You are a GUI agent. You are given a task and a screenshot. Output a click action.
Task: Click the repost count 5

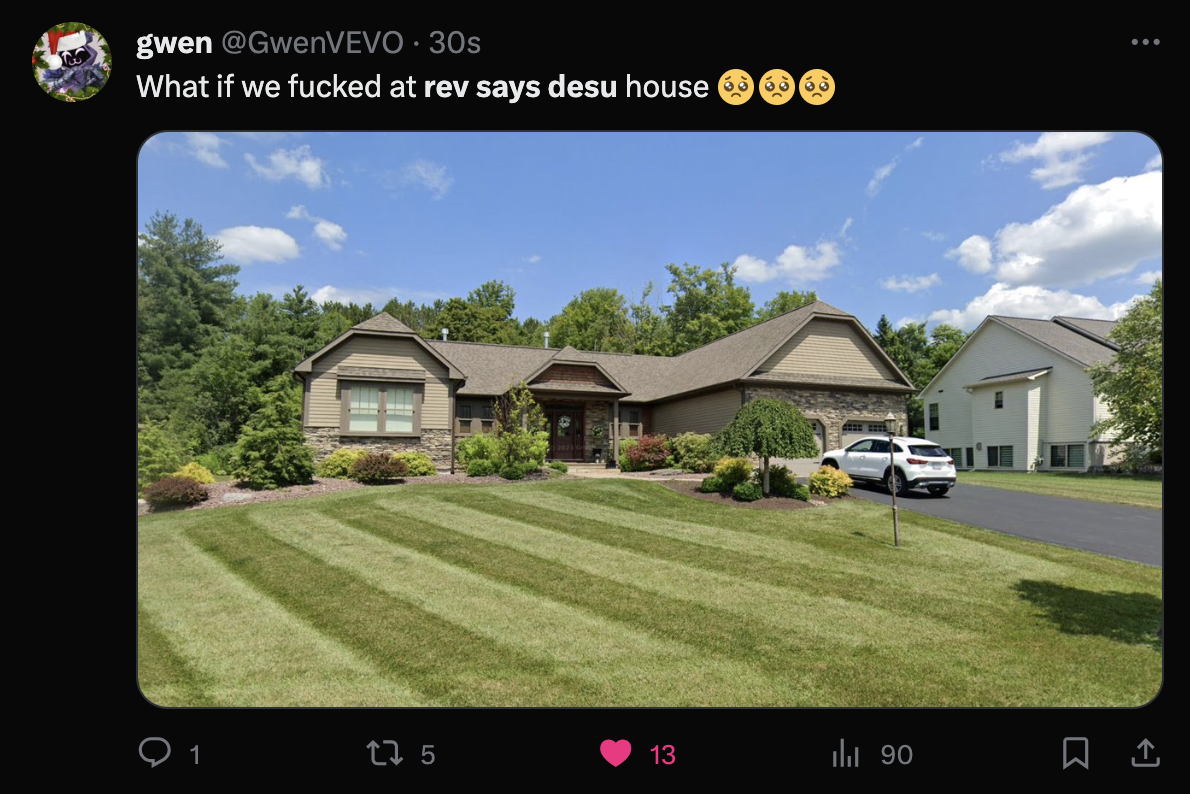tap(428, 755)
